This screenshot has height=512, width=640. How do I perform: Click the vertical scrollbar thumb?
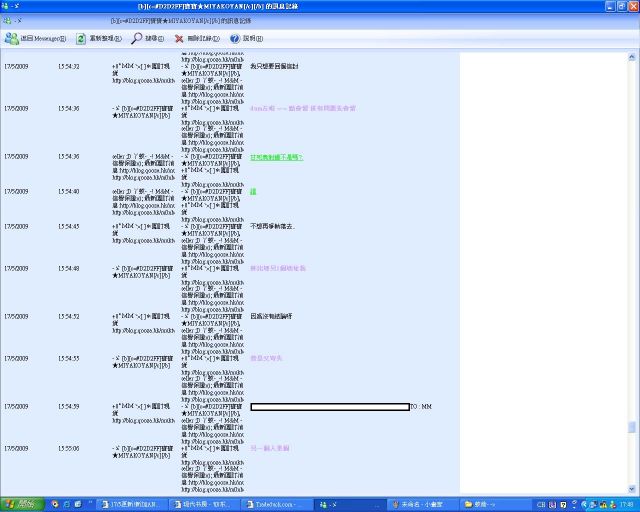[632, 427]
